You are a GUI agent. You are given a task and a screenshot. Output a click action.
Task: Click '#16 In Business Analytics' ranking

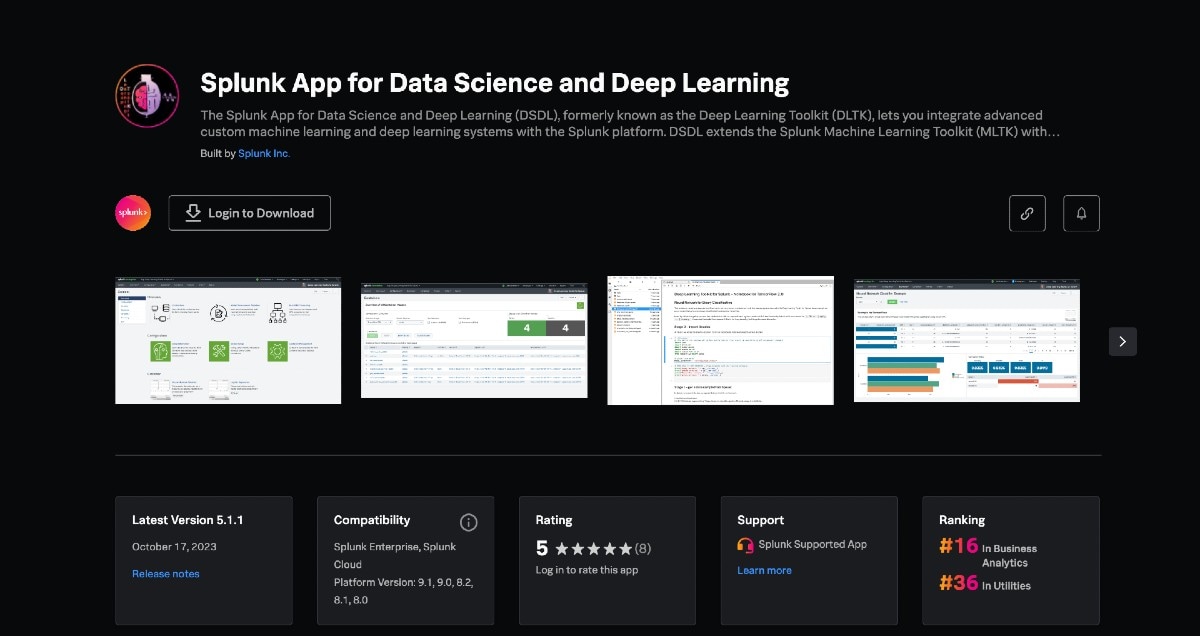tap(988, 552)
